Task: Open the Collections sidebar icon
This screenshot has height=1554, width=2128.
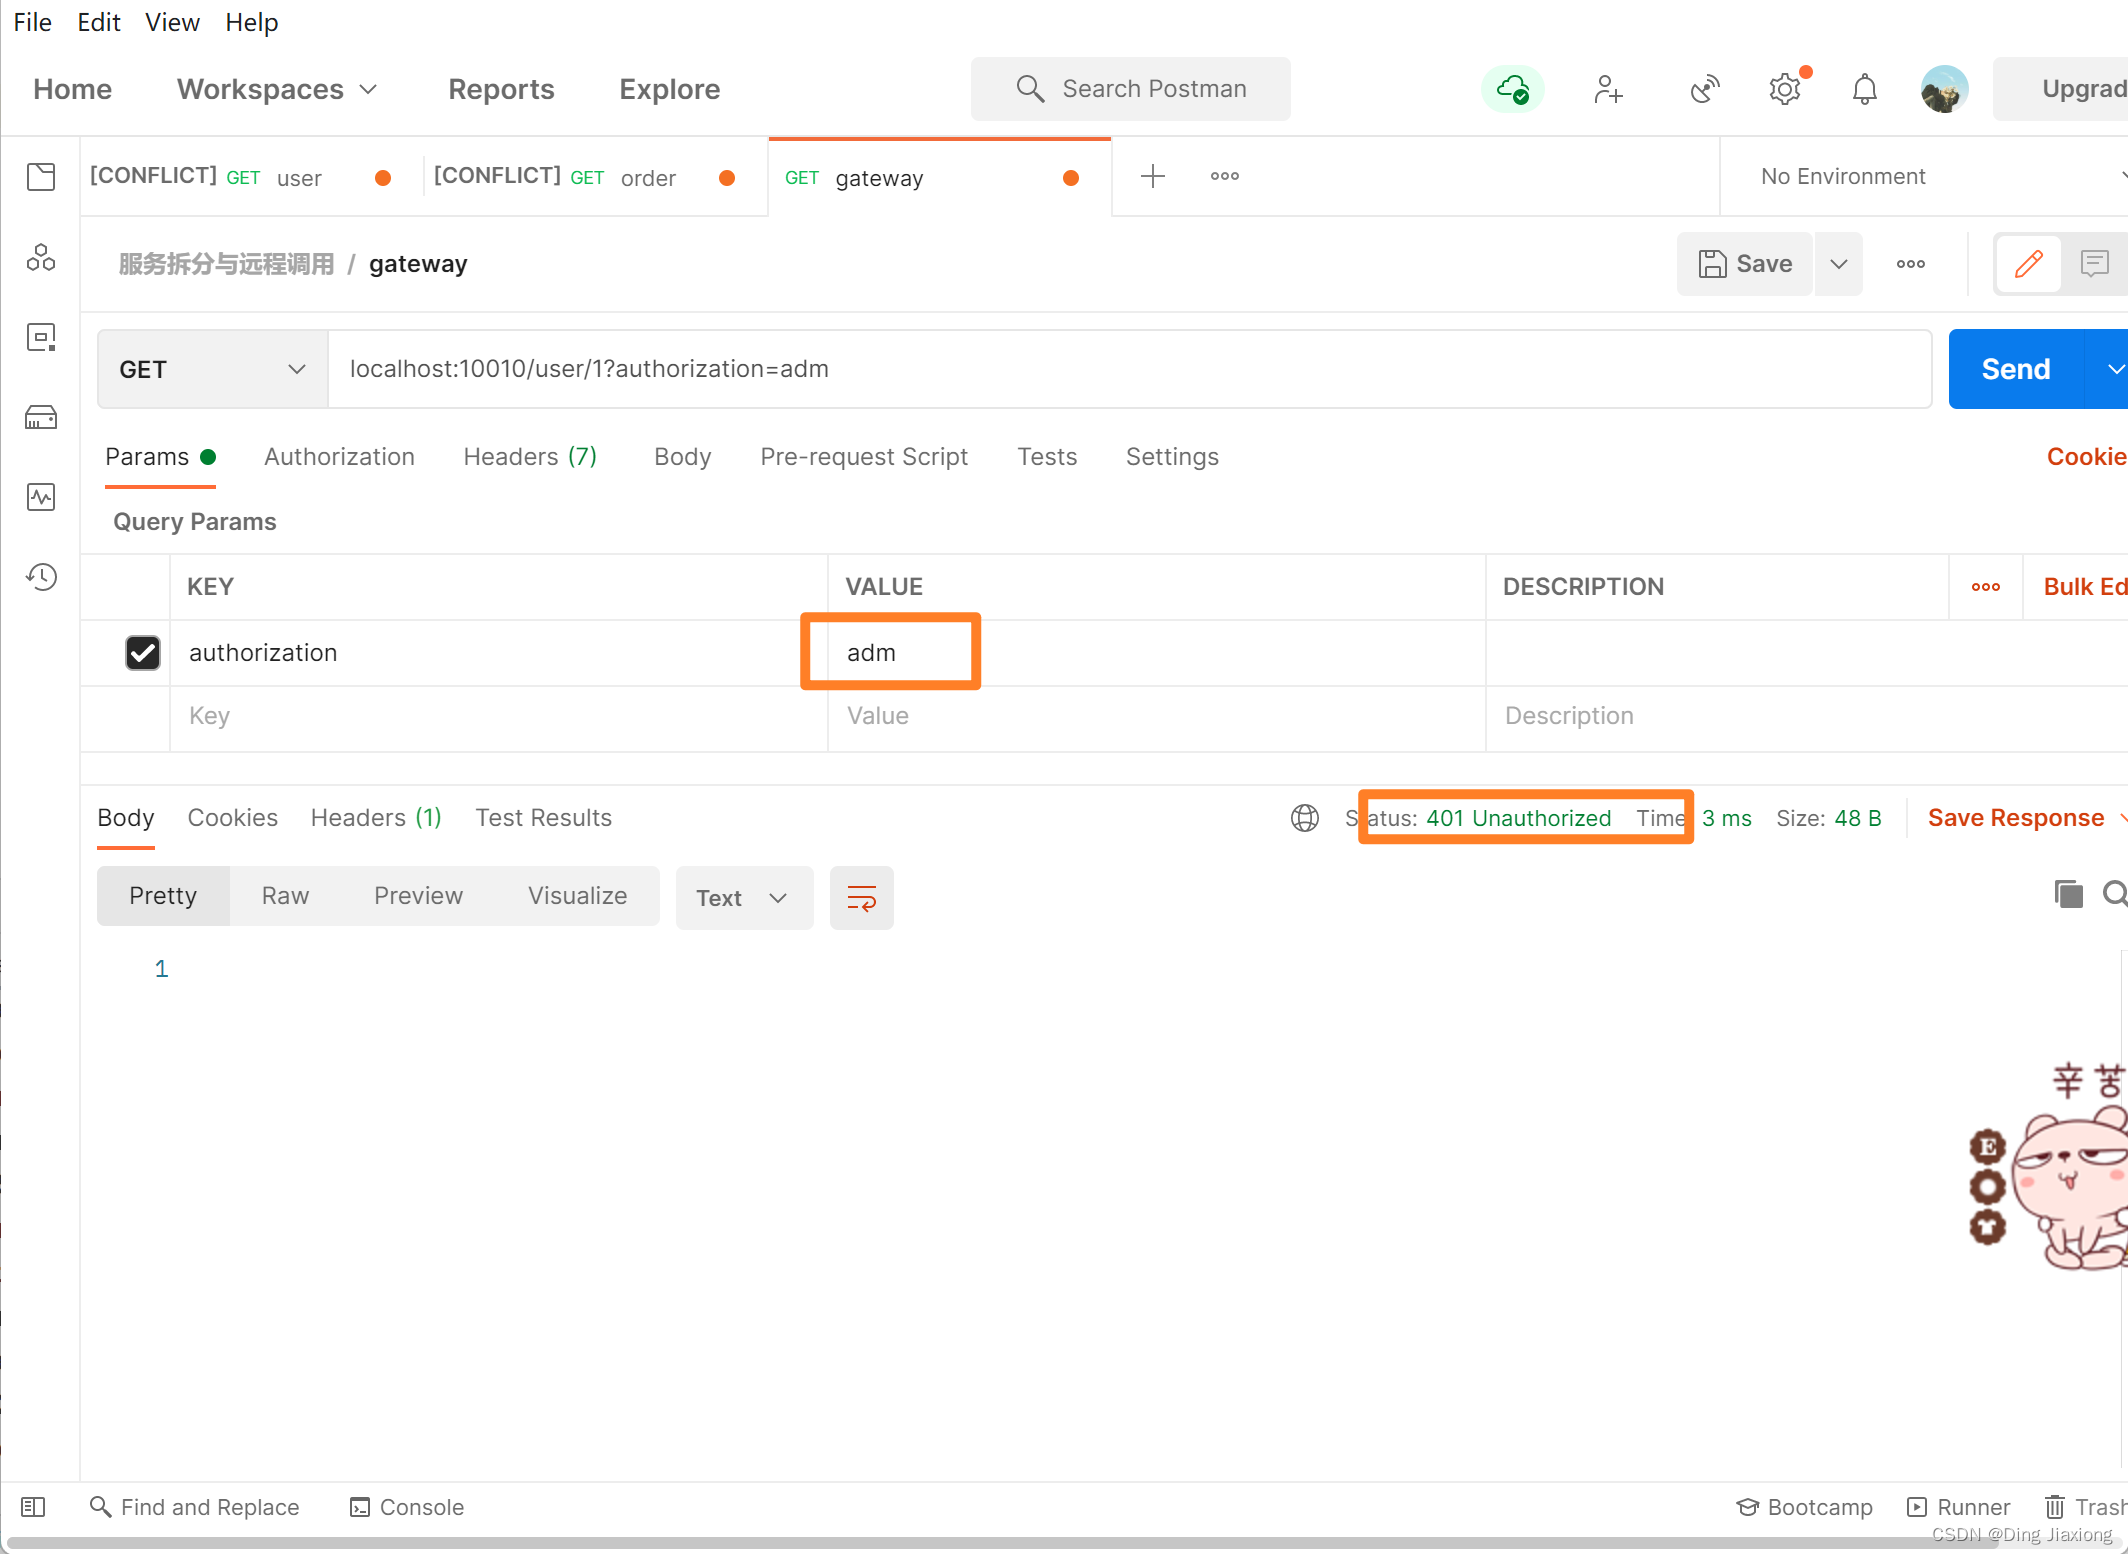Action: coord(41,177)
